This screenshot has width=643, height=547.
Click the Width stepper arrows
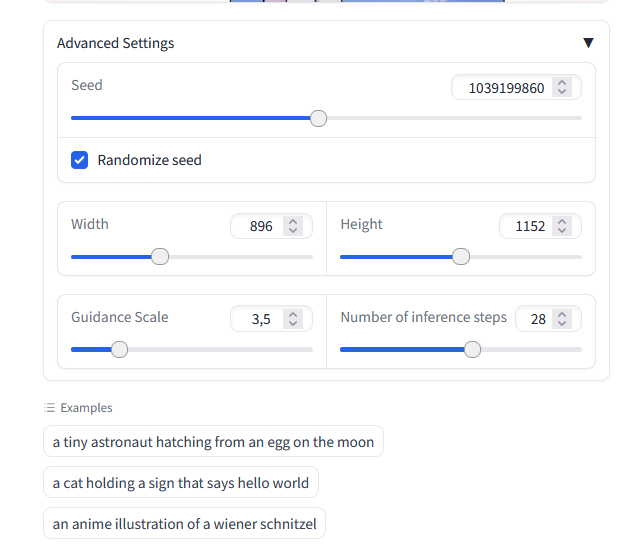click(293, 226)
